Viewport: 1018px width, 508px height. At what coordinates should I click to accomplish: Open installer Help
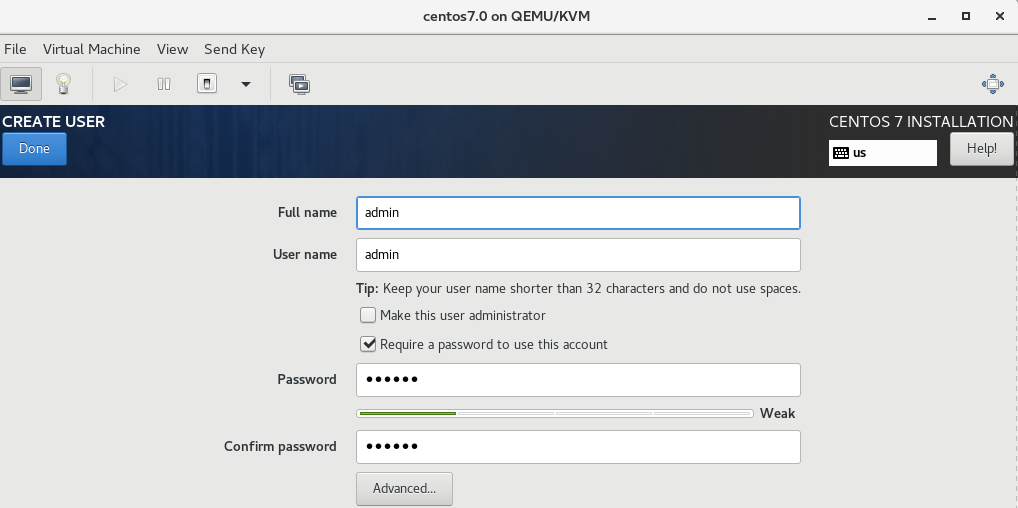[982, 149]
